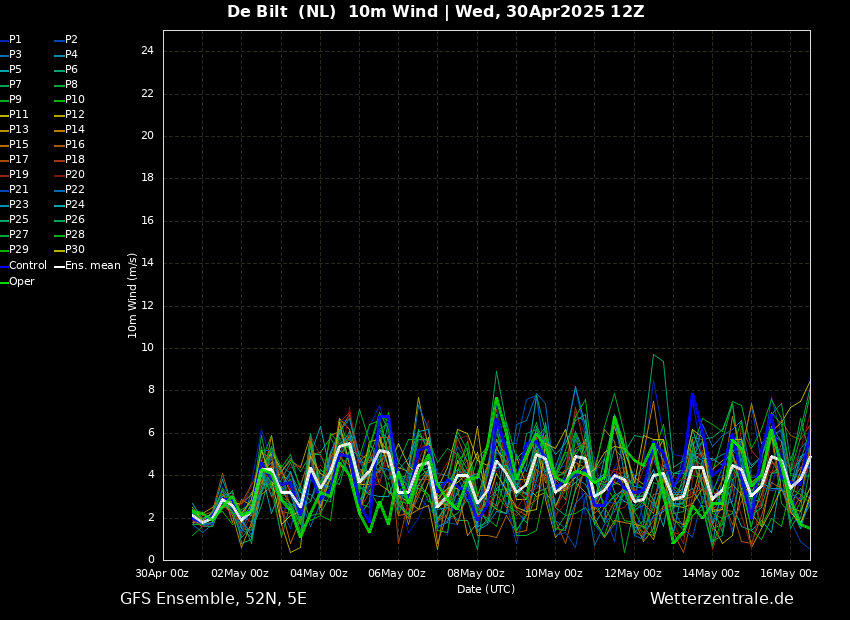Viewport: 850px width, 620px height.
Task: Click the 24 value on the y-axis
Action: coord(146,51)
